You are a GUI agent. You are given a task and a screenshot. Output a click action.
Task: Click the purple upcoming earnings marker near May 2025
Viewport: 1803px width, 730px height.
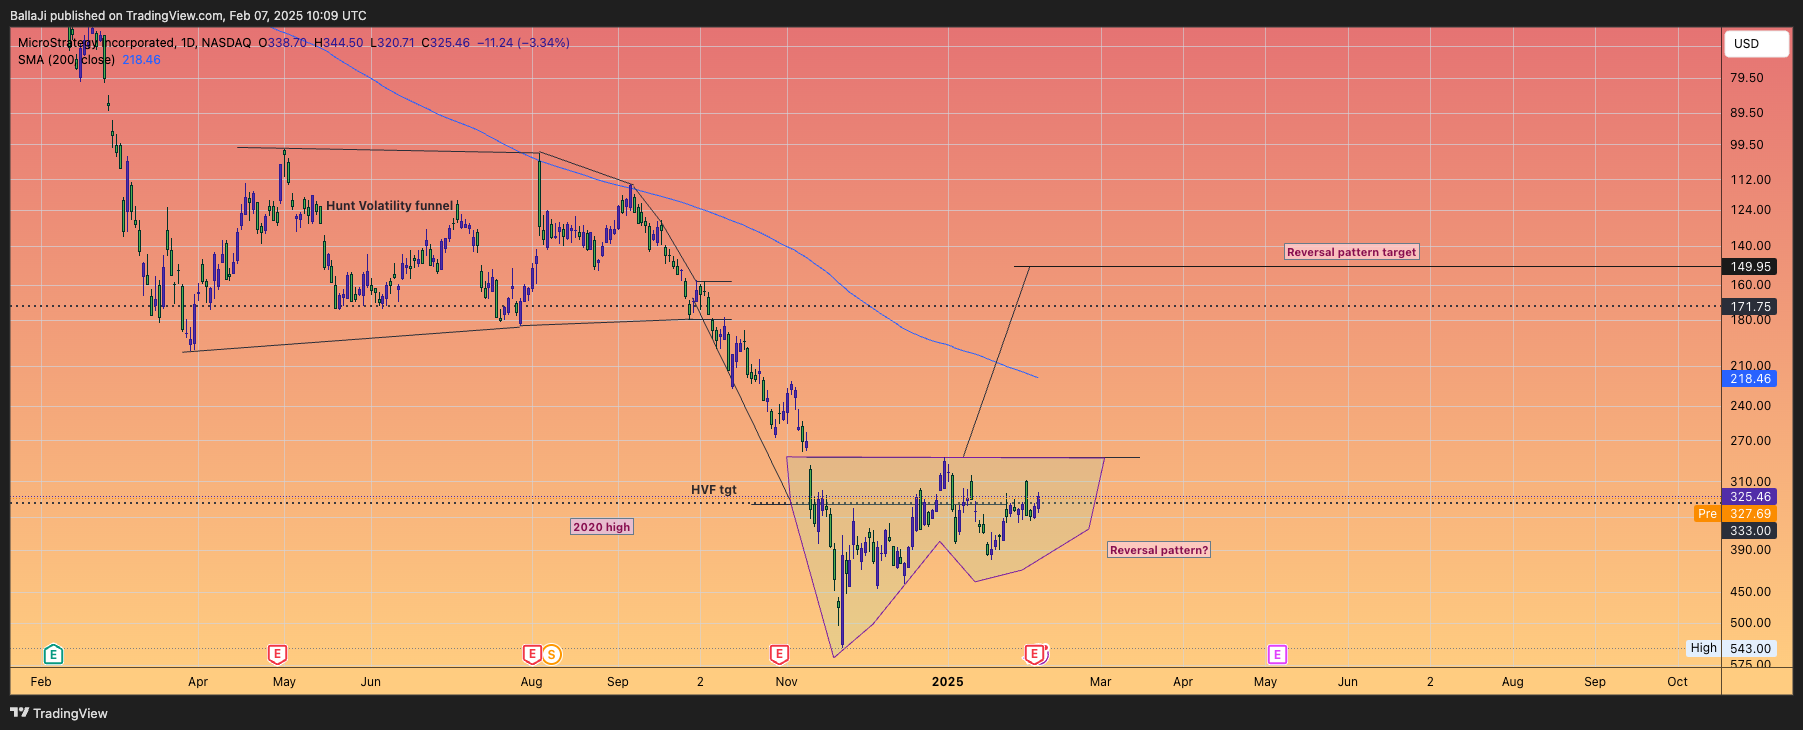pos(1277,655)
